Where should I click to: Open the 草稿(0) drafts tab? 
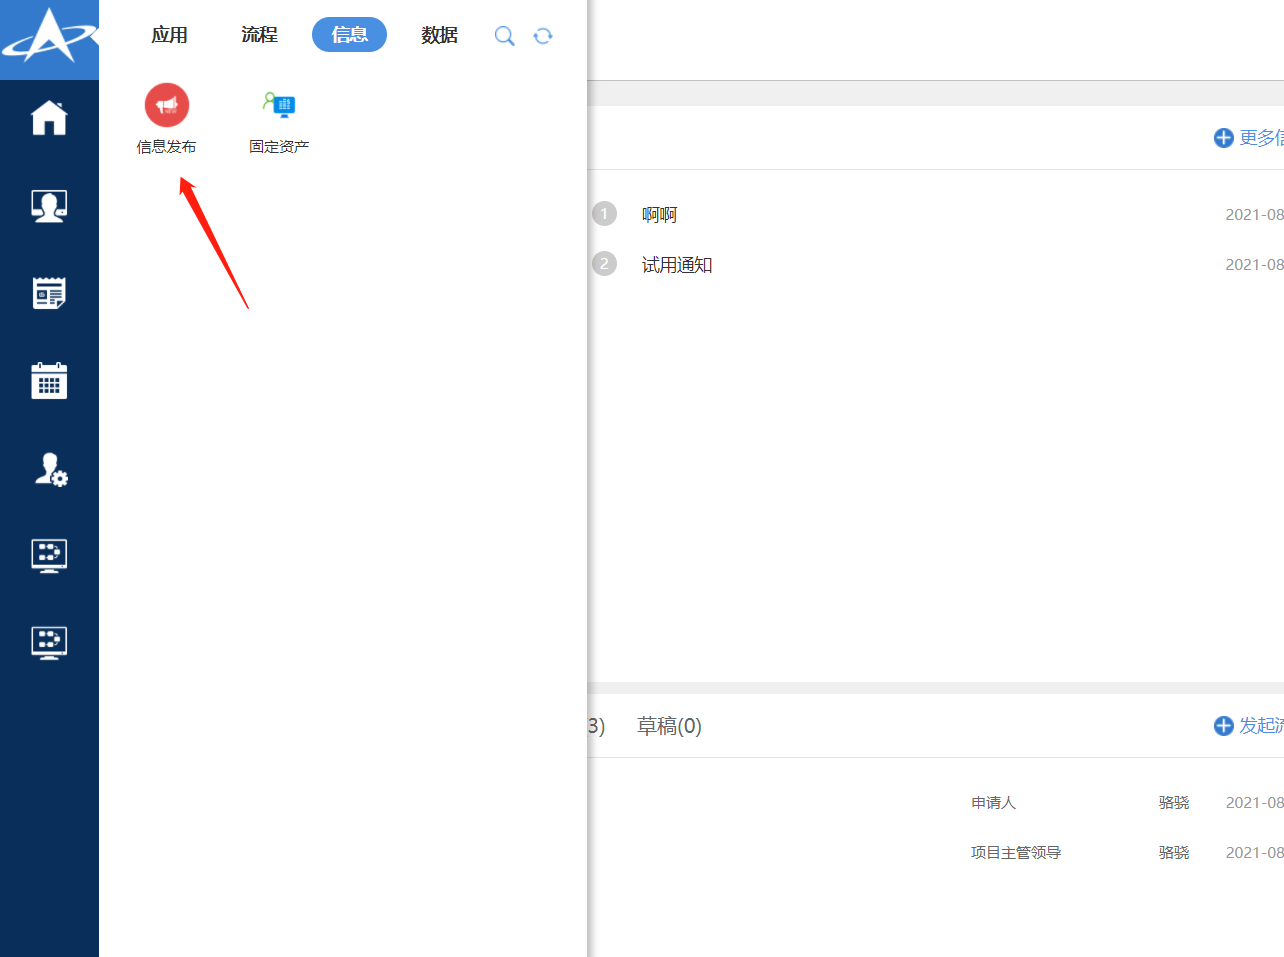[669, 726]
